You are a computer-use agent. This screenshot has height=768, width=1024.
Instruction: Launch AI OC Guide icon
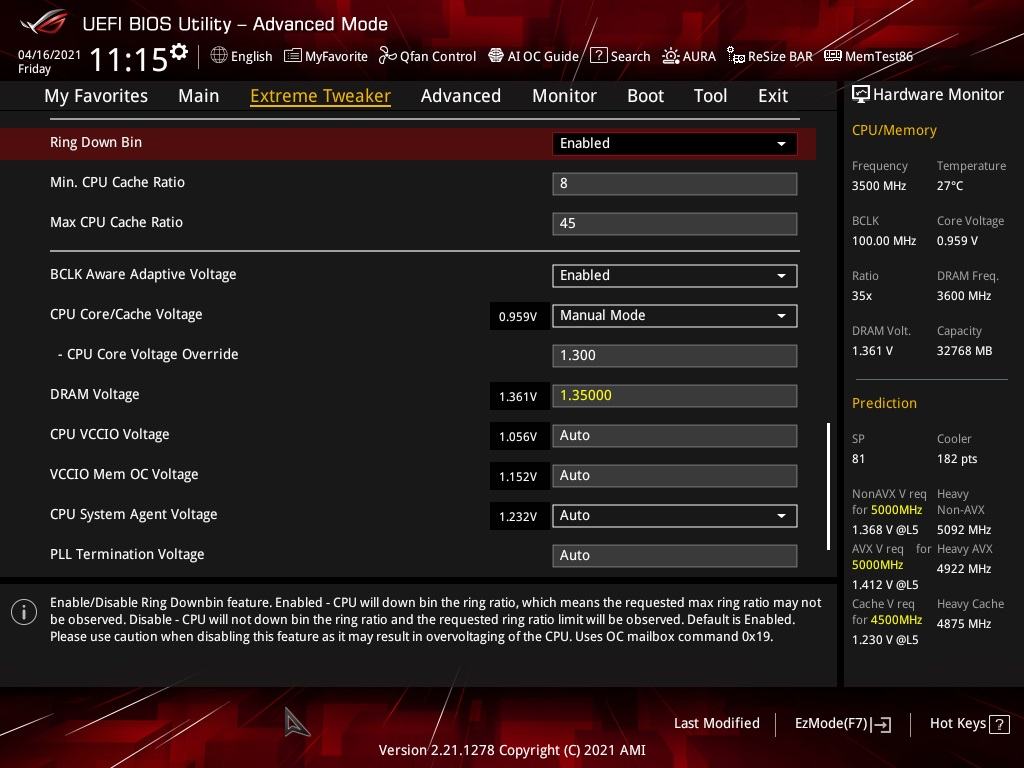coord(496,56)
